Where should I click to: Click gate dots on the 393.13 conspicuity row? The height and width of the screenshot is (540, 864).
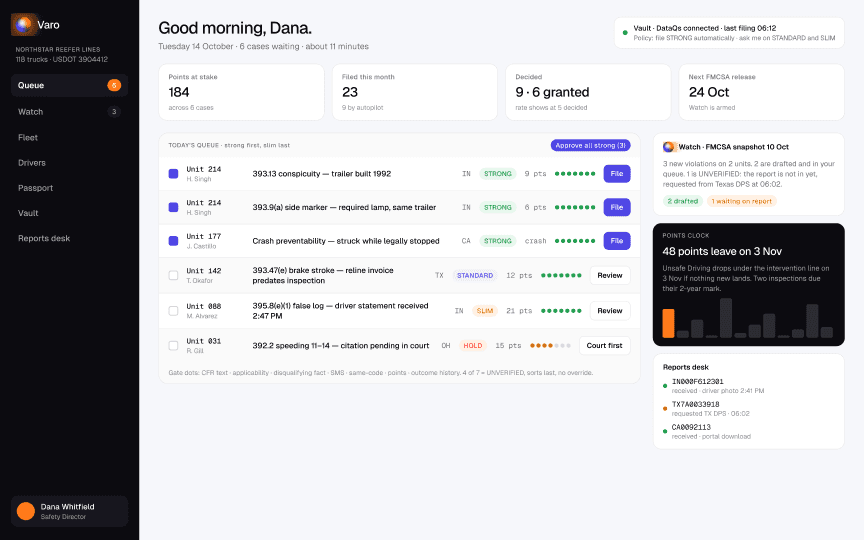(575, 174)
